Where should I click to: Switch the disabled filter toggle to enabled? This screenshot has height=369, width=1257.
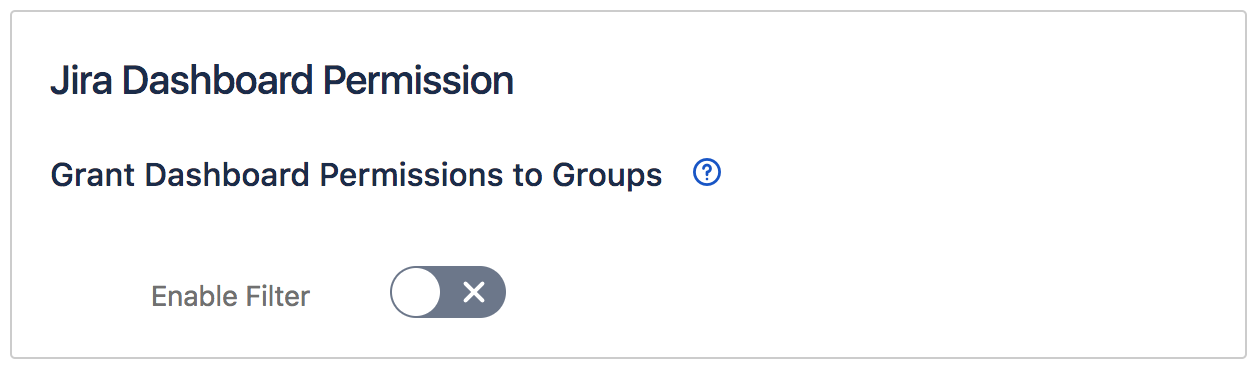[448, 292]
